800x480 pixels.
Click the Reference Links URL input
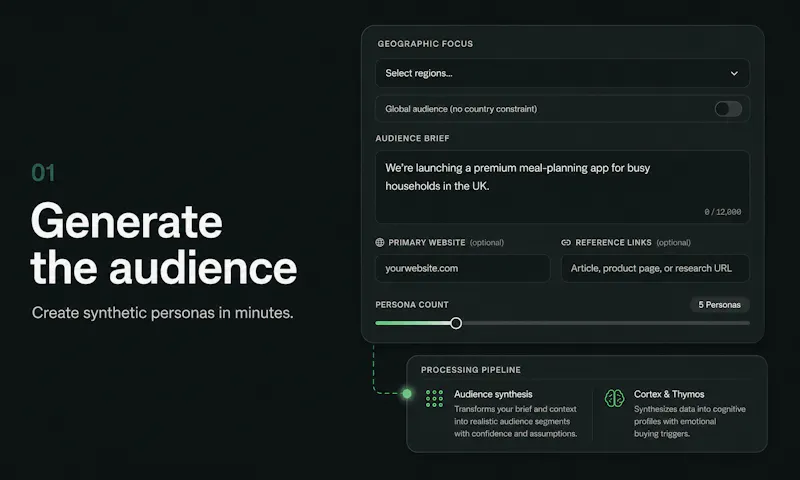coord(655,268)
